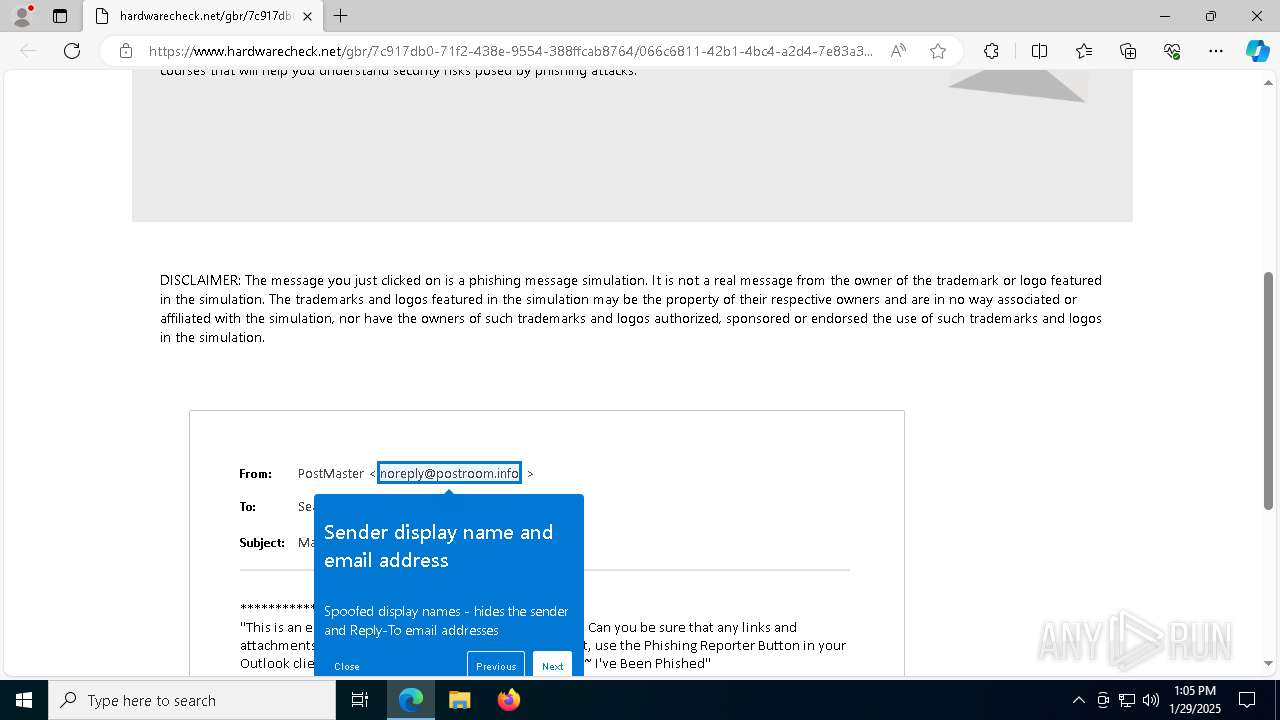Close the hardwarecheck.net tab
The width and height of the screenshot is (1280, 720).
click(307, 16)
